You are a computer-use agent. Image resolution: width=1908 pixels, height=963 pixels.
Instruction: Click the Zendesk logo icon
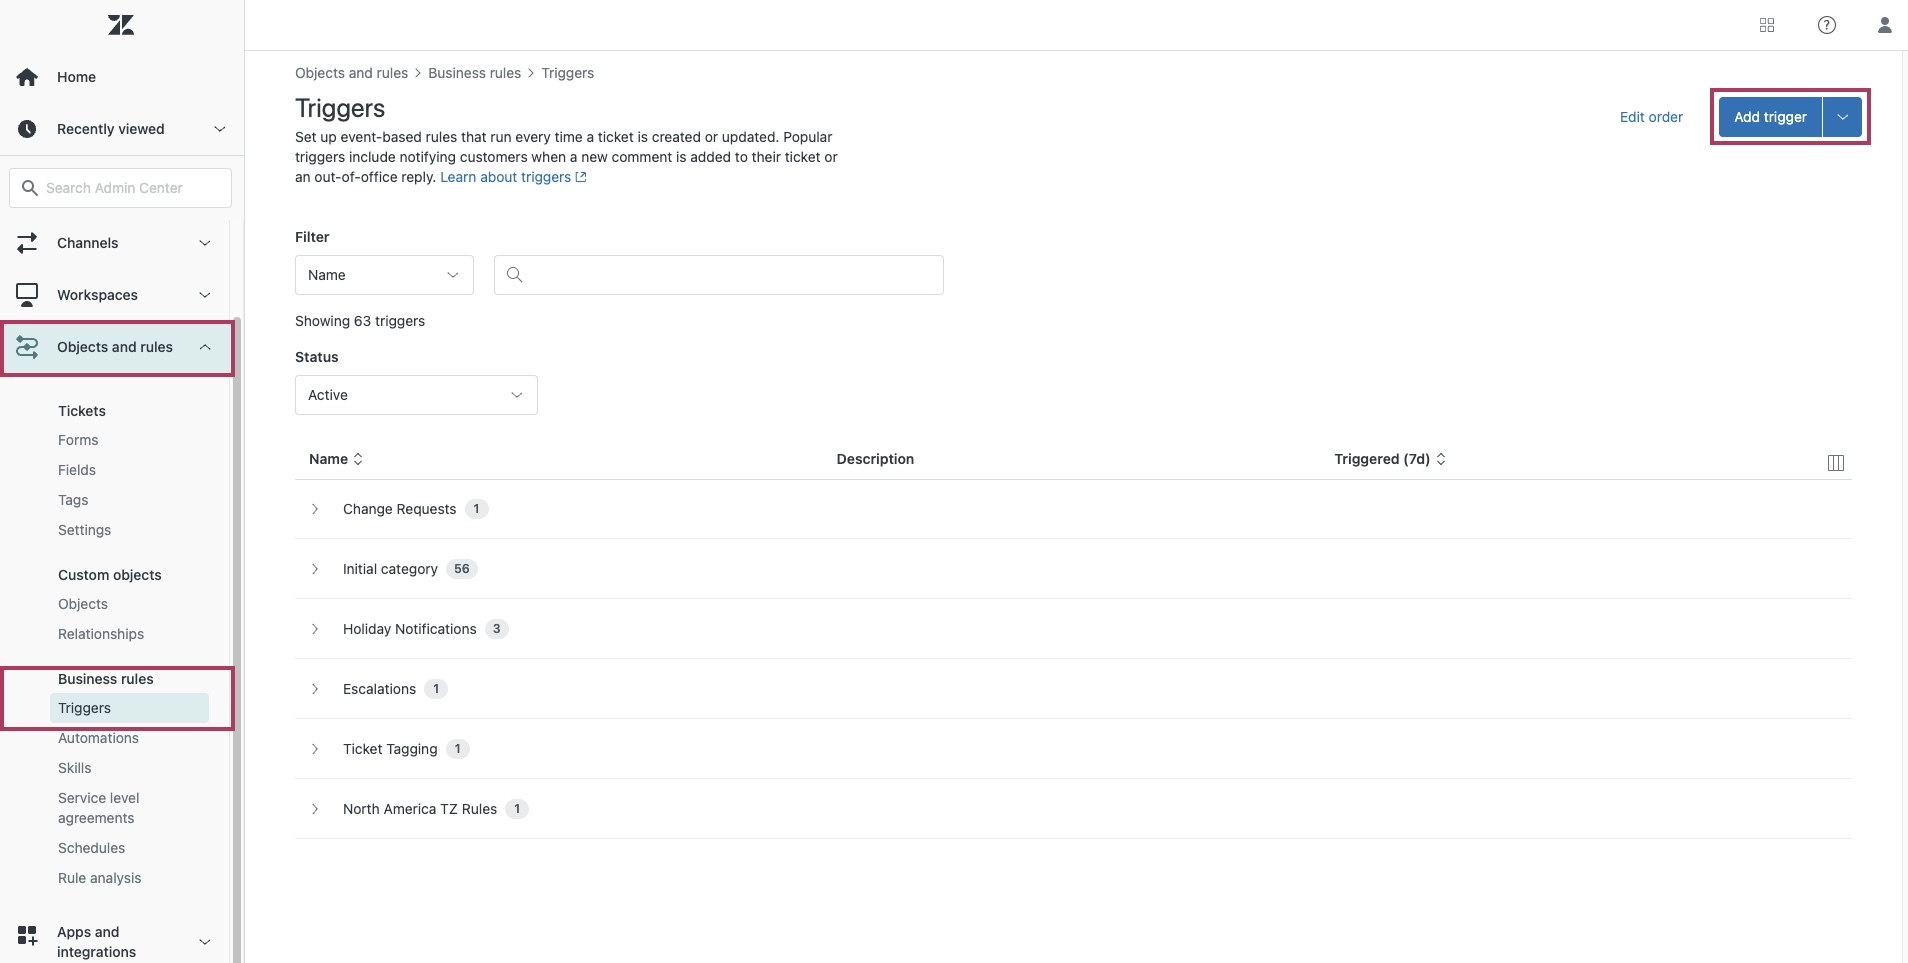click(x=121, y=25)
